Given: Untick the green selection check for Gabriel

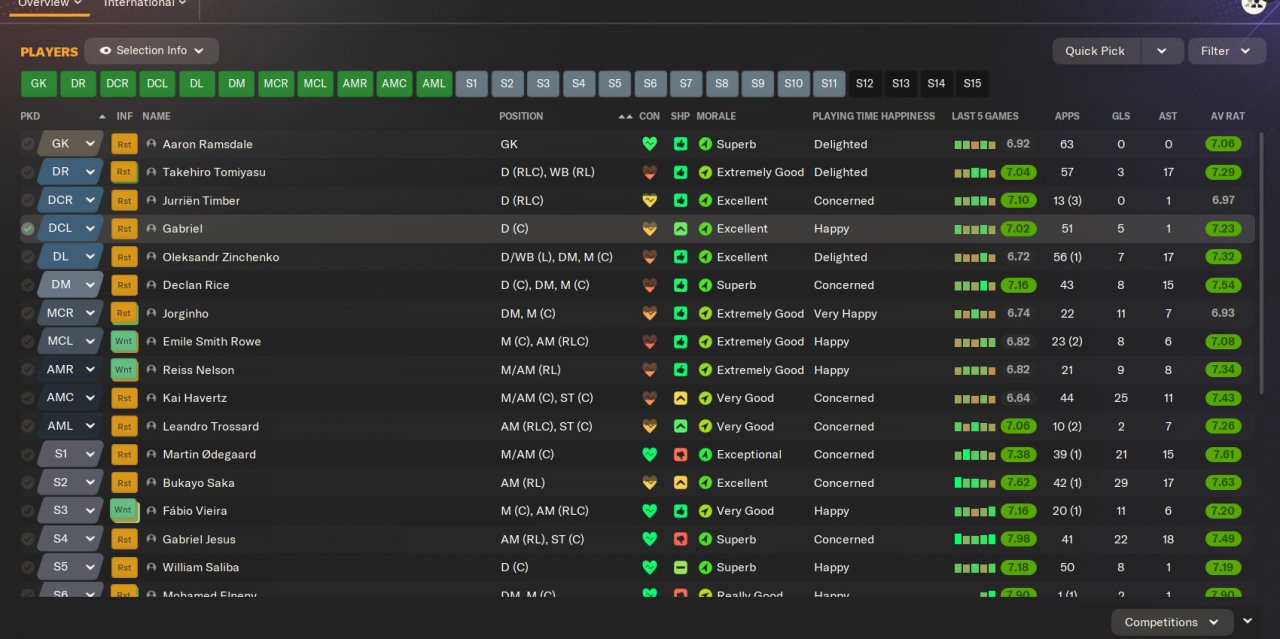Looking at the screenshot, I should pyautogui.click(x=28, y=229).
